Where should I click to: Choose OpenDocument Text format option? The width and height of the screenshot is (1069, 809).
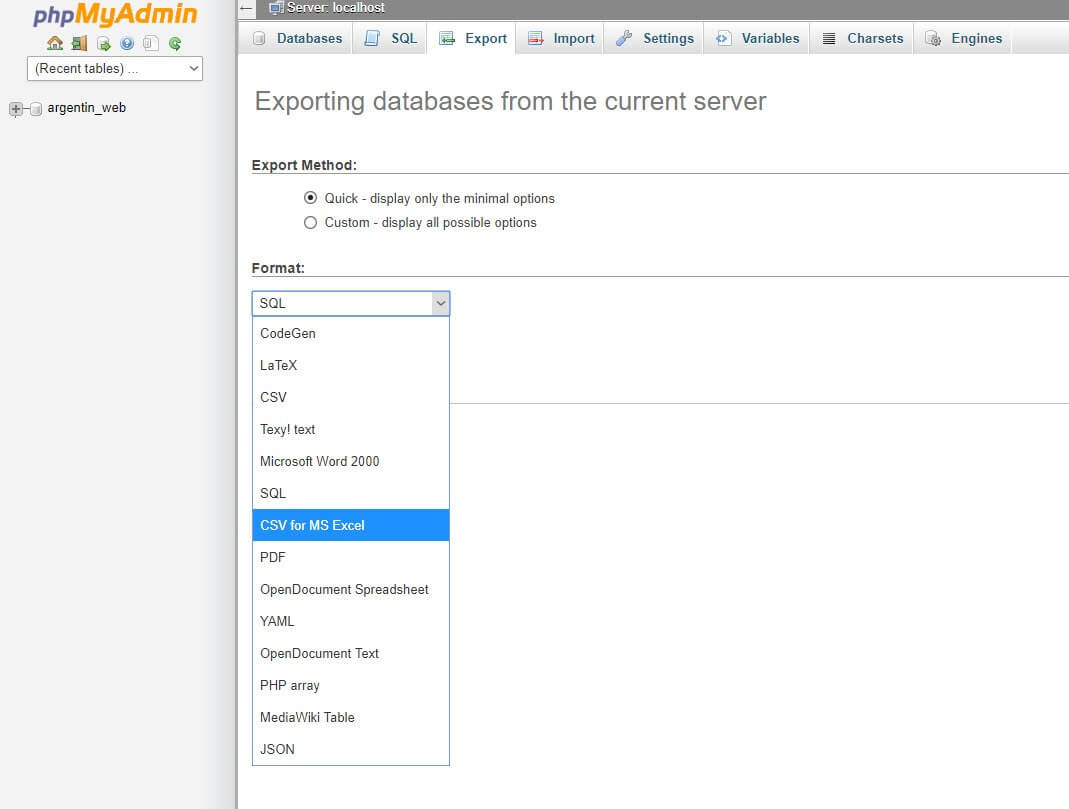pyautogui.click(x=350, y=654)
